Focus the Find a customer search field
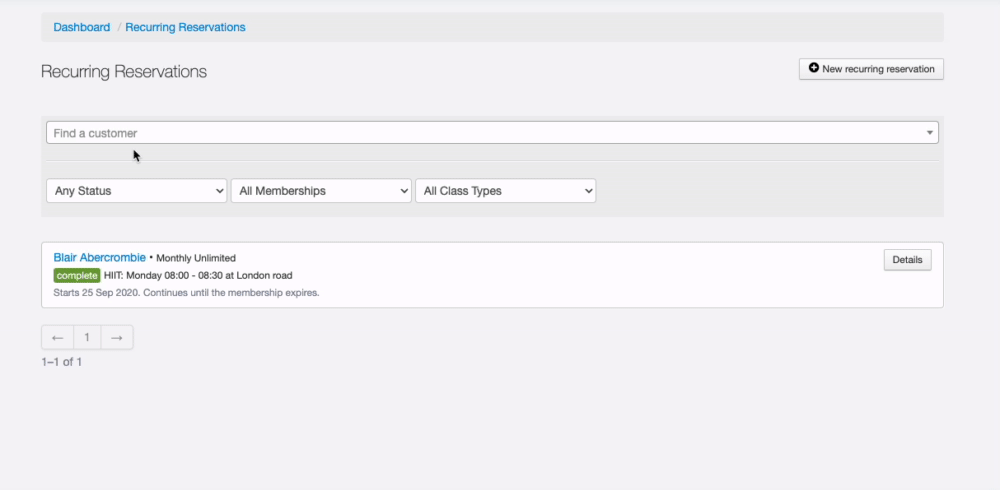Screen dimensions: 1000x490 [x=480, y=133]
